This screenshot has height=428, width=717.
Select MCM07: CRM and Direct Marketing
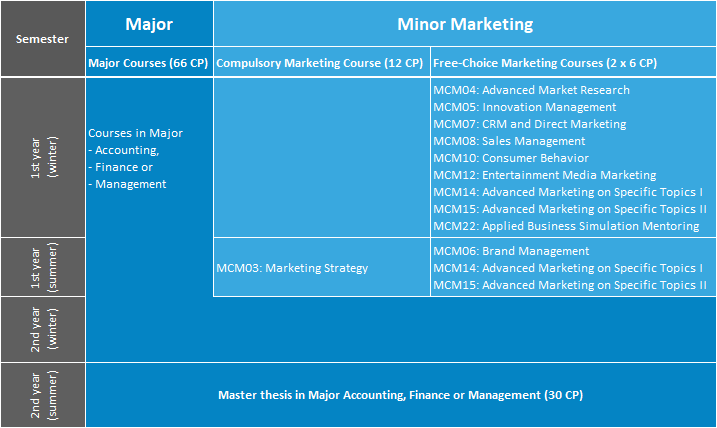[x=530, y=124]
